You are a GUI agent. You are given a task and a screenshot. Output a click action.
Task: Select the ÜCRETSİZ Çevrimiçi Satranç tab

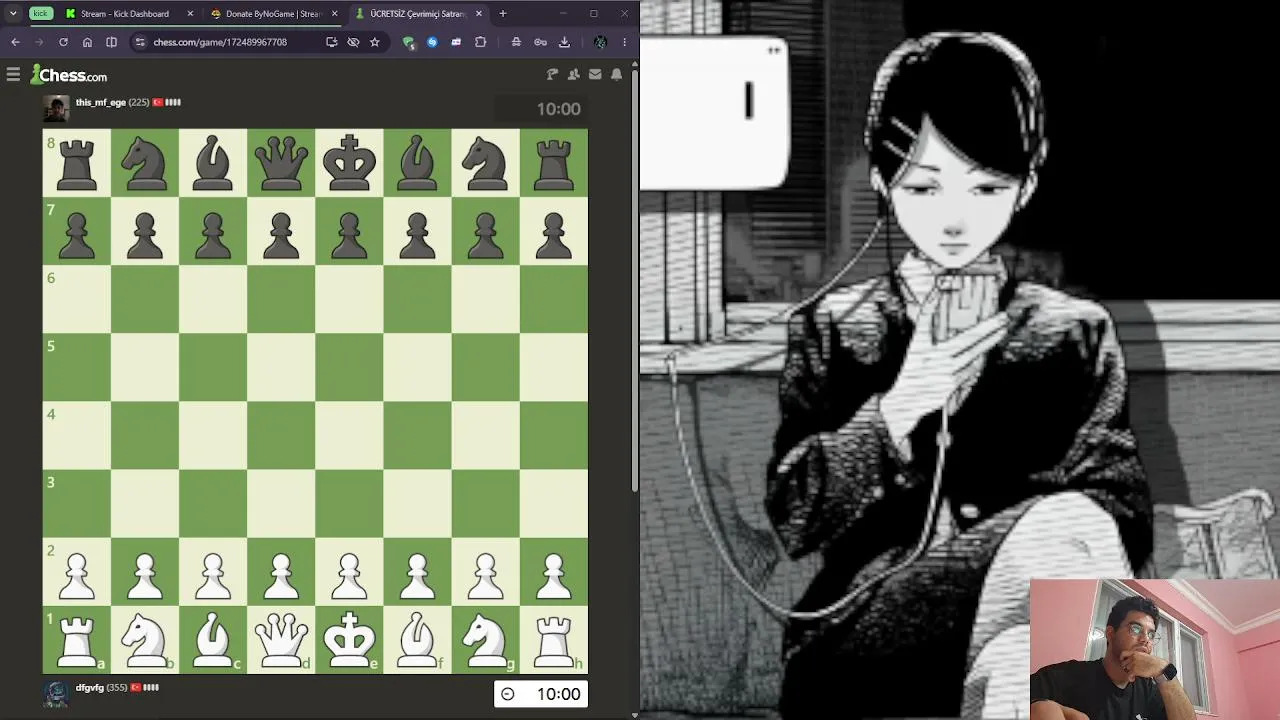[418, 14]
